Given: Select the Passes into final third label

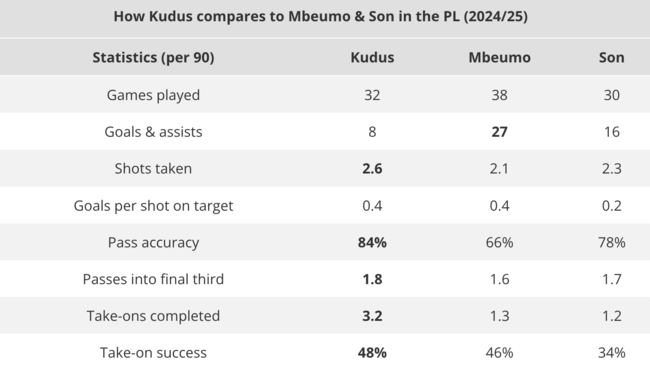Looking at the screenshot, I should click(153, 279).
